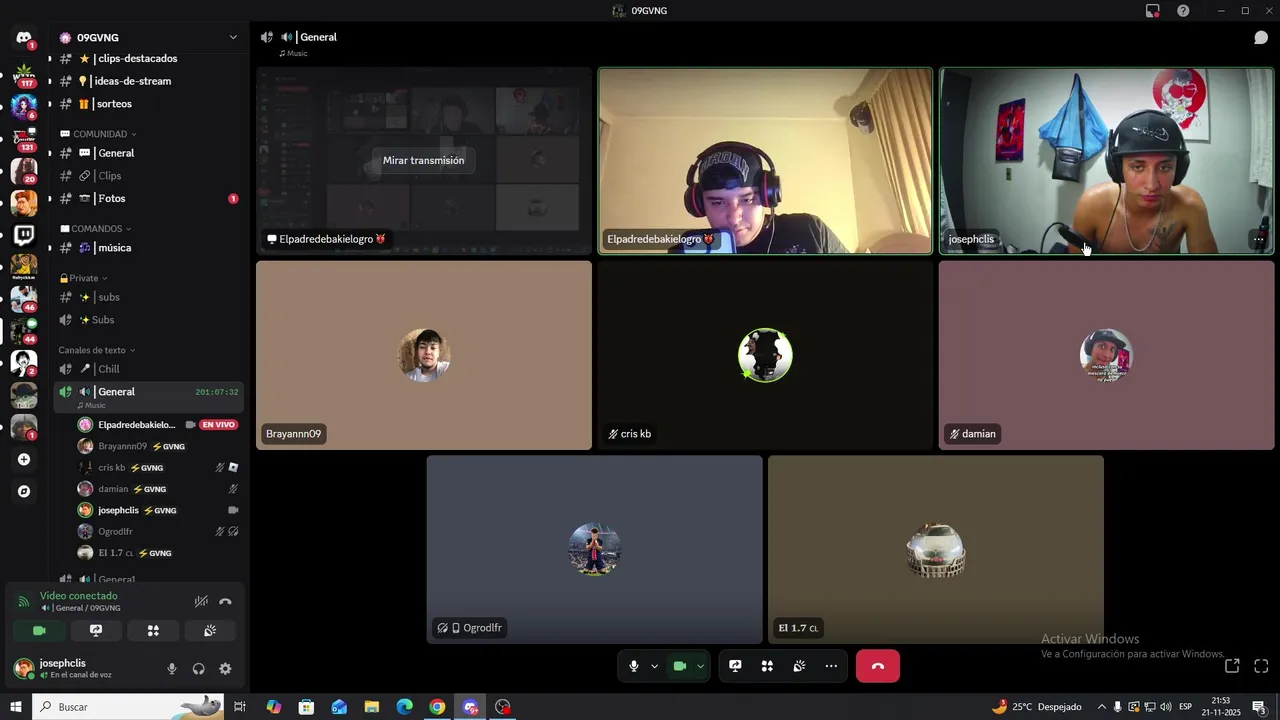
Task: Turn off camera in call control bar
Action: [680, 666]
